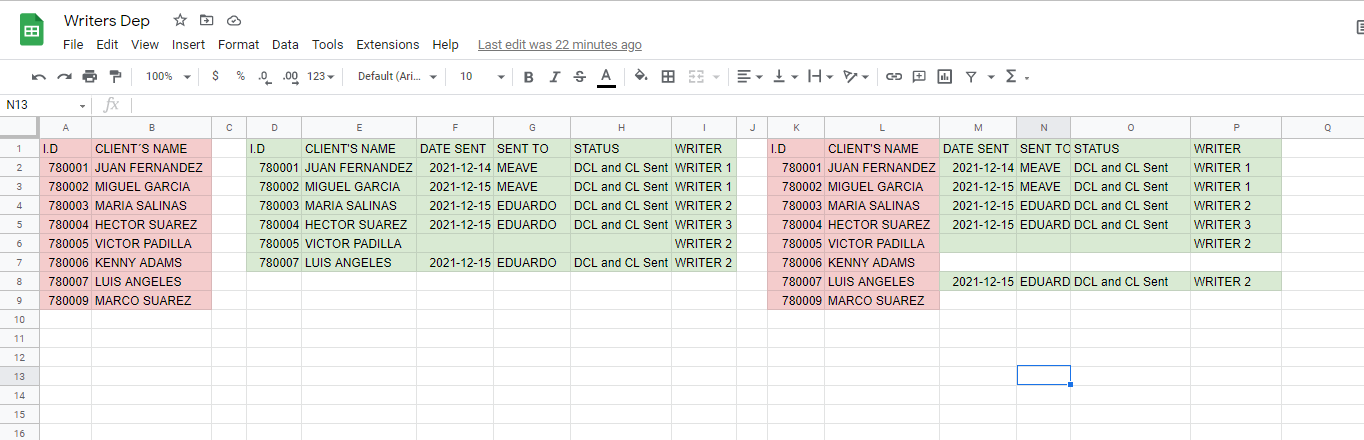Screen dimensions: 1364x440
Task: Open the View menu
Action: (x=145, y=45)
